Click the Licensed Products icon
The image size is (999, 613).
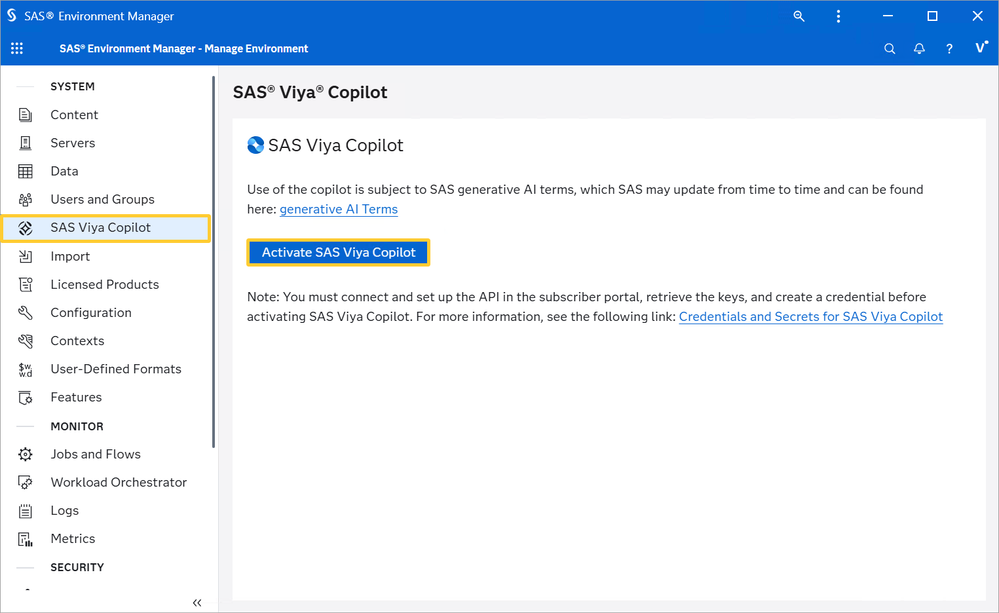[x=25, y=284]
